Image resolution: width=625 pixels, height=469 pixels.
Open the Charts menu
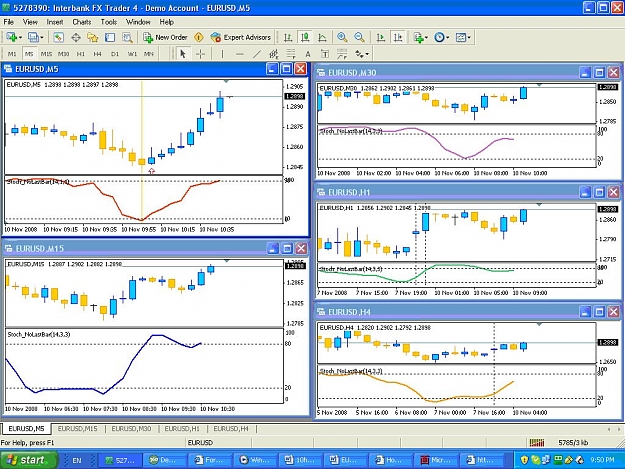81,22
